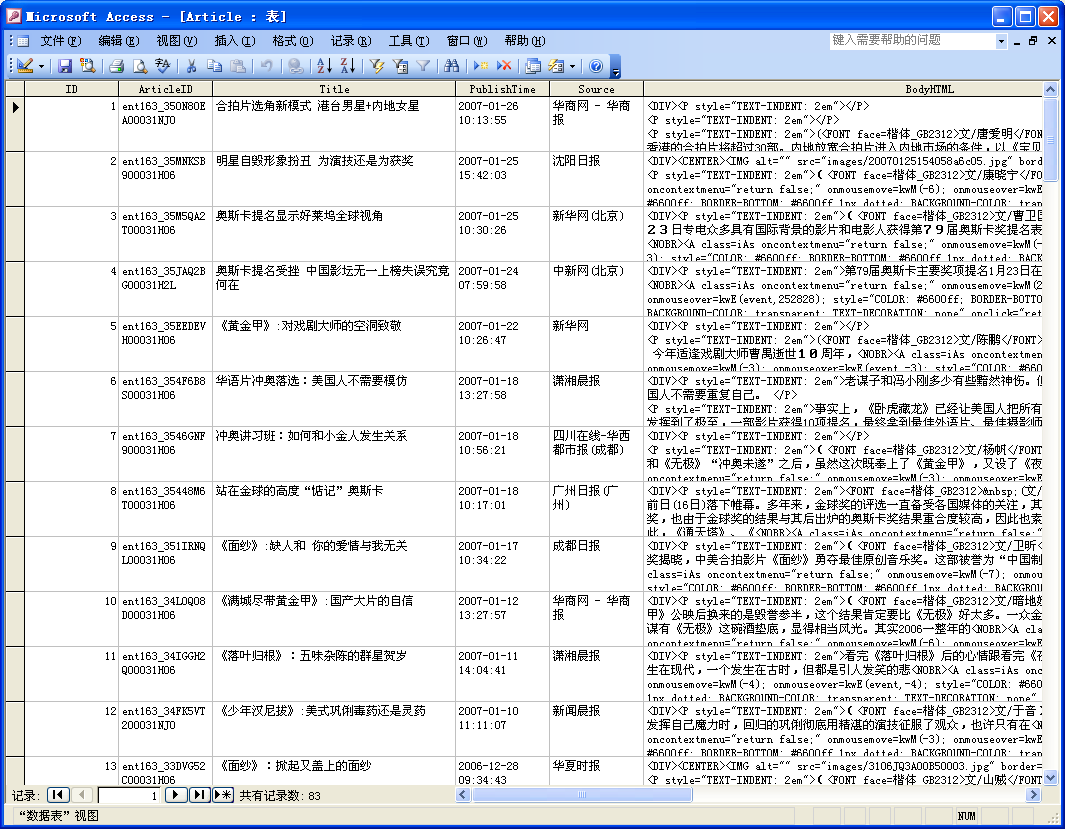Run spelling check from toolbar

click(x=163, y=66)
